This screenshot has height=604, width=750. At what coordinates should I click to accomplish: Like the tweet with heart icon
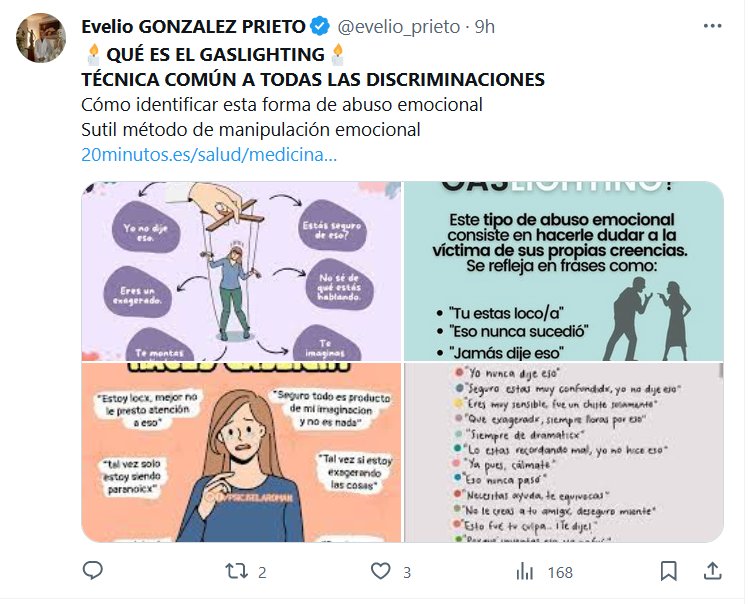click(x=381, y=571)
